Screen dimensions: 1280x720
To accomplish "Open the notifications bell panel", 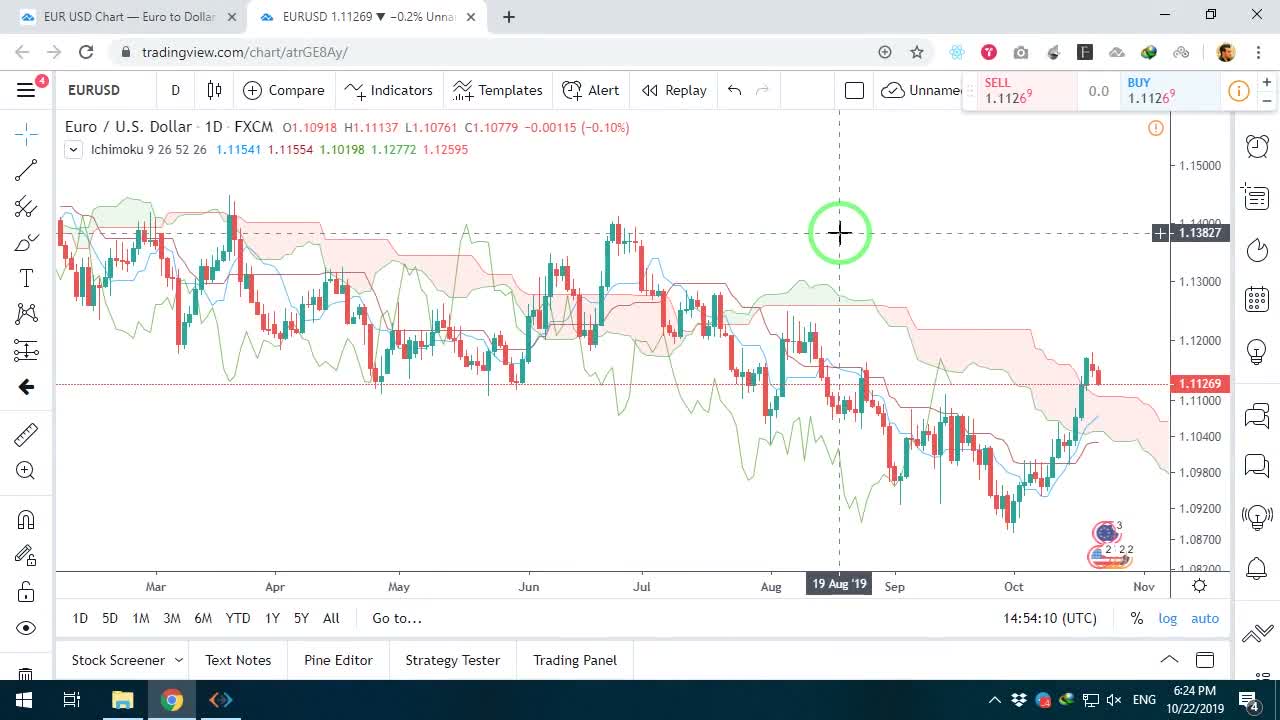I will click(x=1257, y=569).
